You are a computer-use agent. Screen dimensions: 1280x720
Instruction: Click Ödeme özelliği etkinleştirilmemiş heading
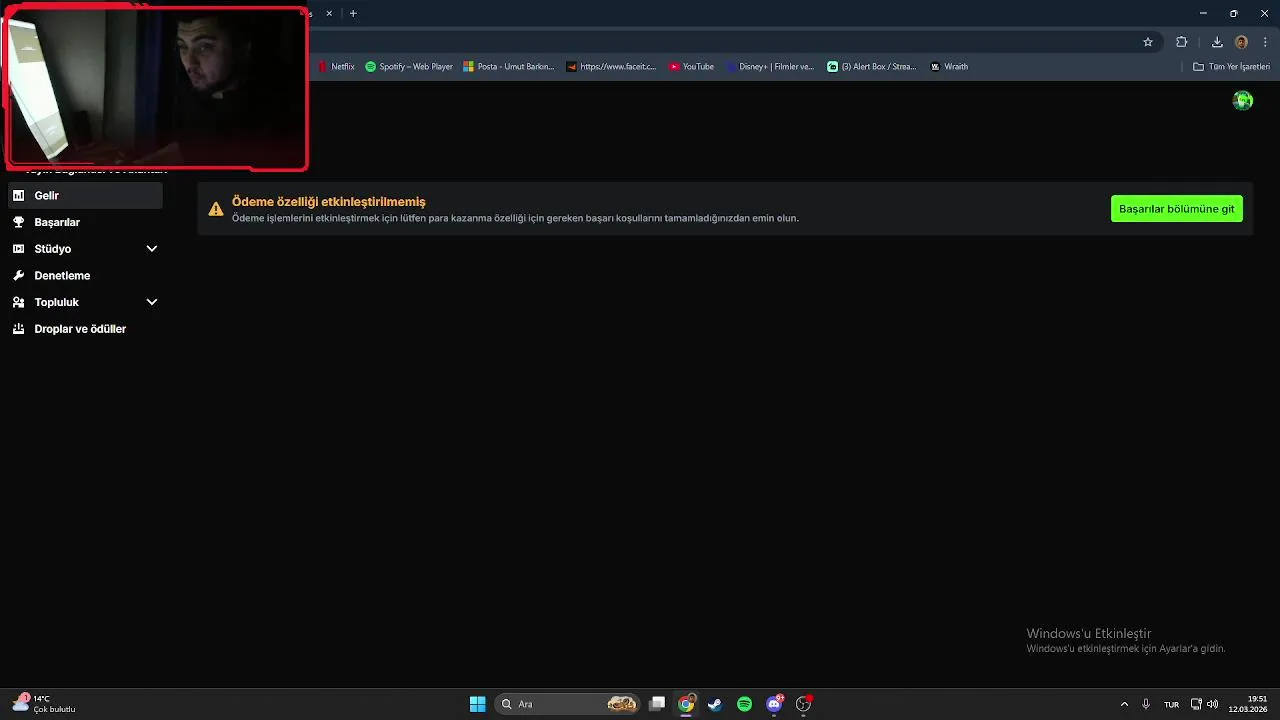click(329, 202)
